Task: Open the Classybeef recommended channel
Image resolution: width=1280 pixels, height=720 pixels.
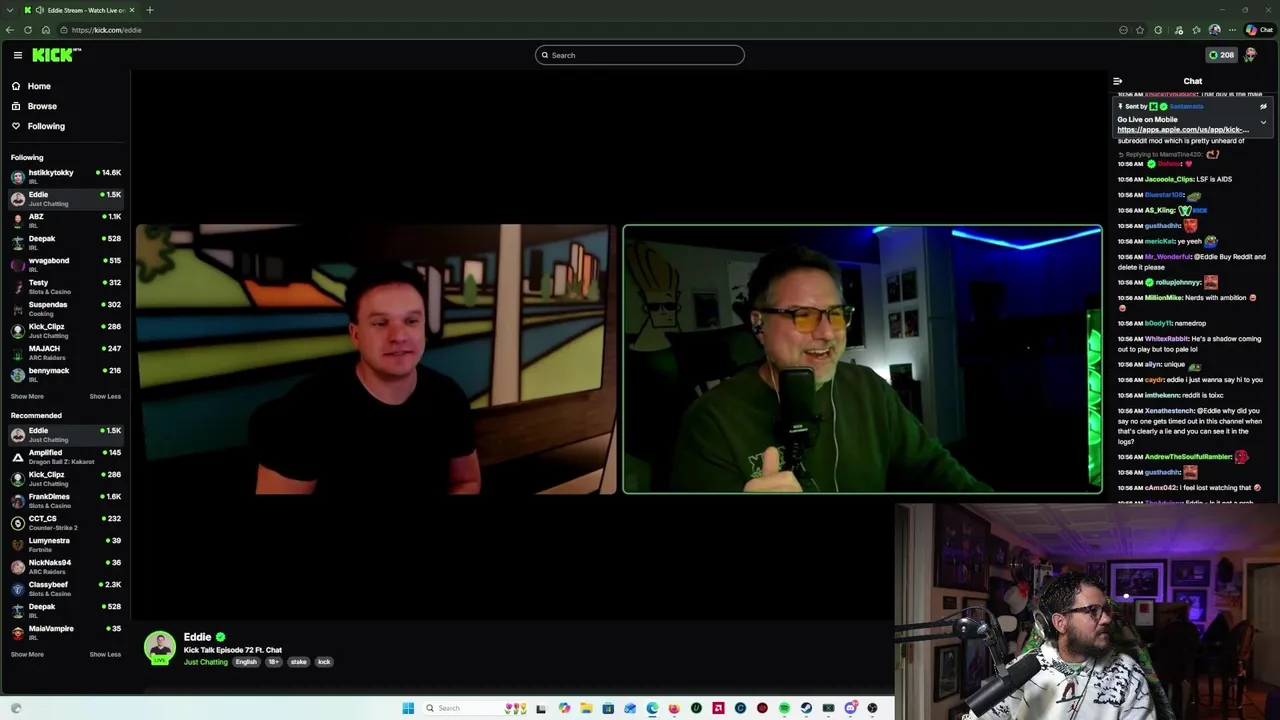Action: pyautogui.click(x=66, y=588)
